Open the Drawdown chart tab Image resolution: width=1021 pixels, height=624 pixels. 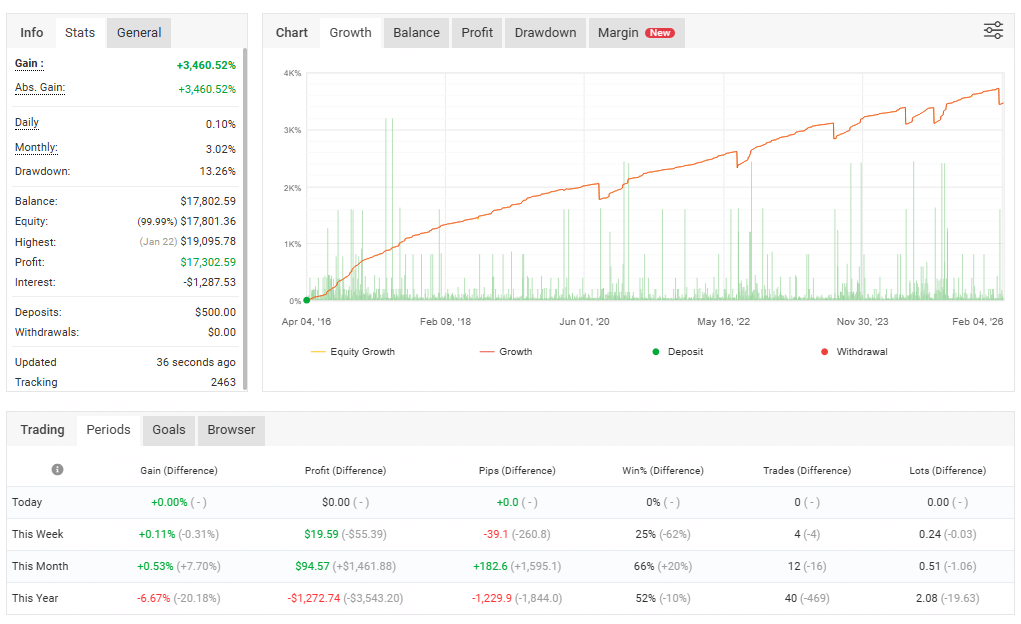pos(545,33)
